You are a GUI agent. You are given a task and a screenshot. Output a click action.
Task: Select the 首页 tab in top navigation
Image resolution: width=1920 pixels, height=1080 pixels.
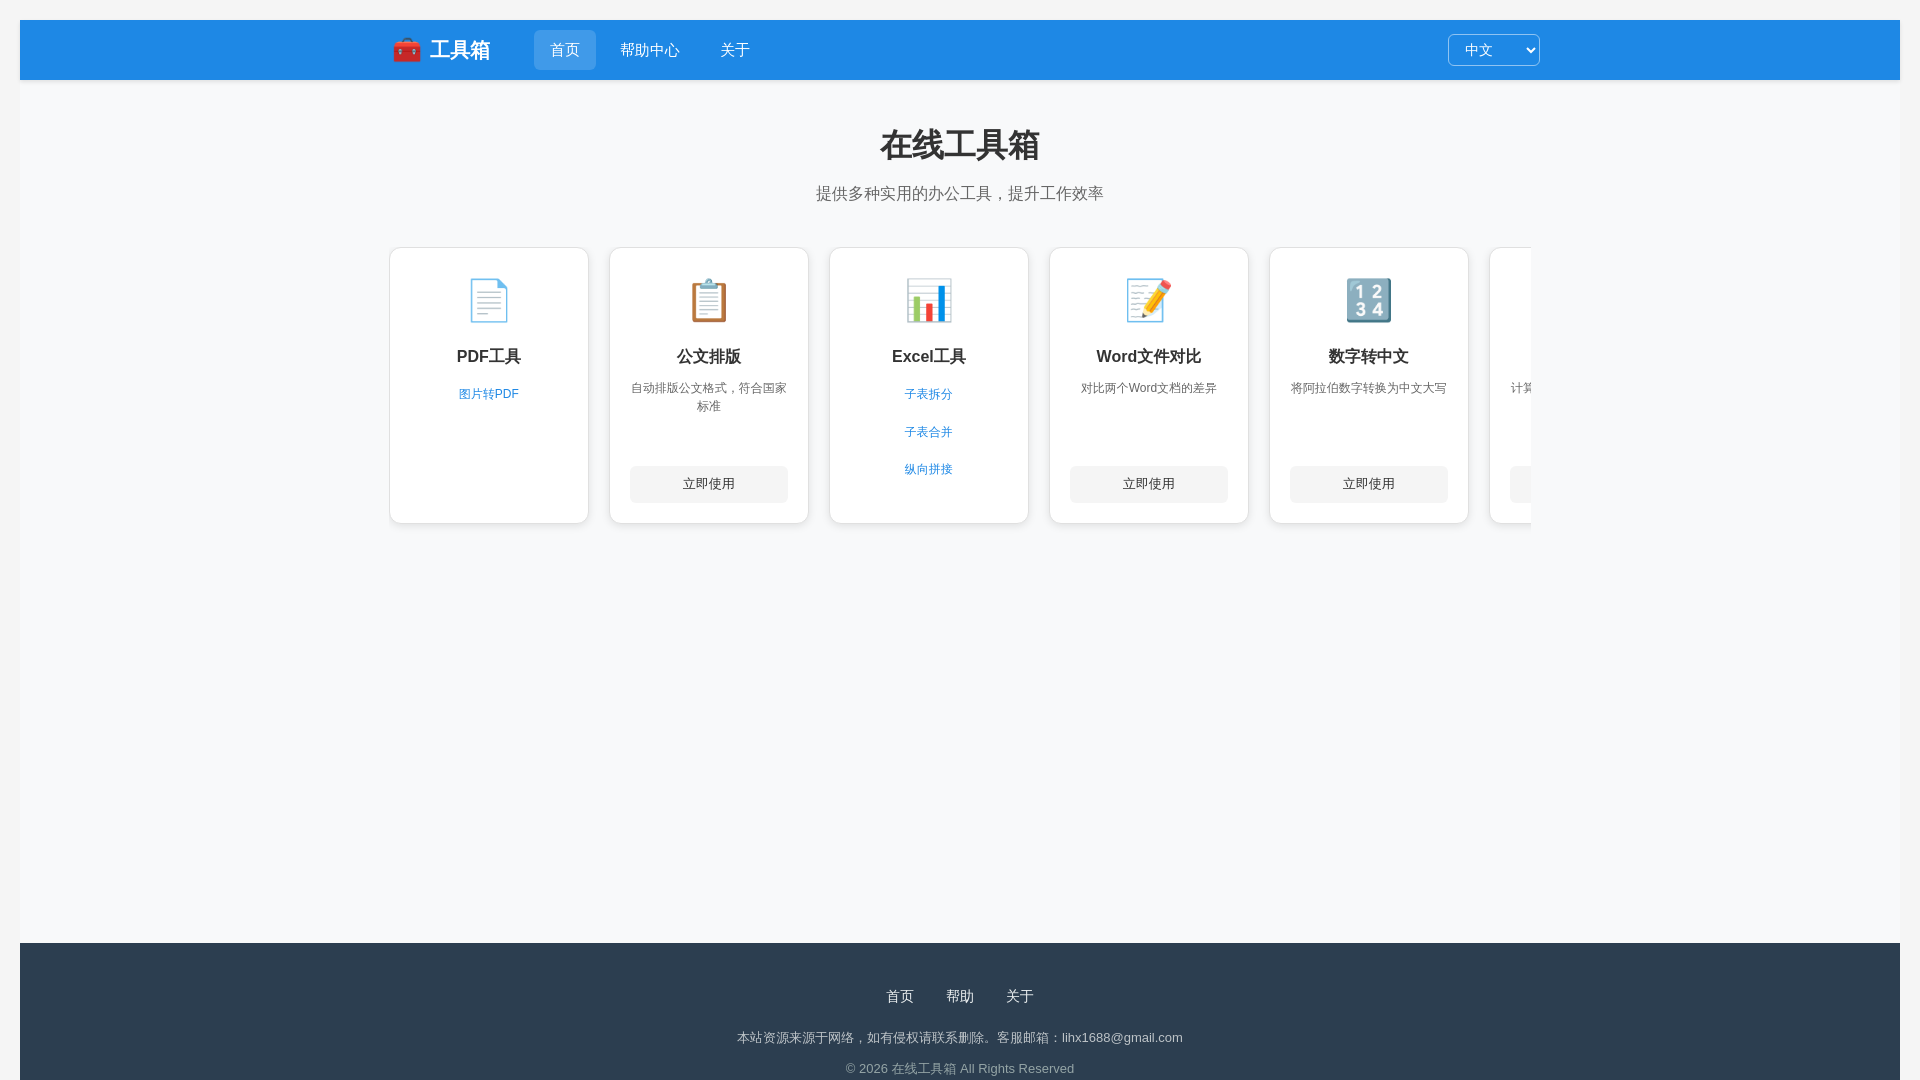pyautogui.click(x=565, y=50)
